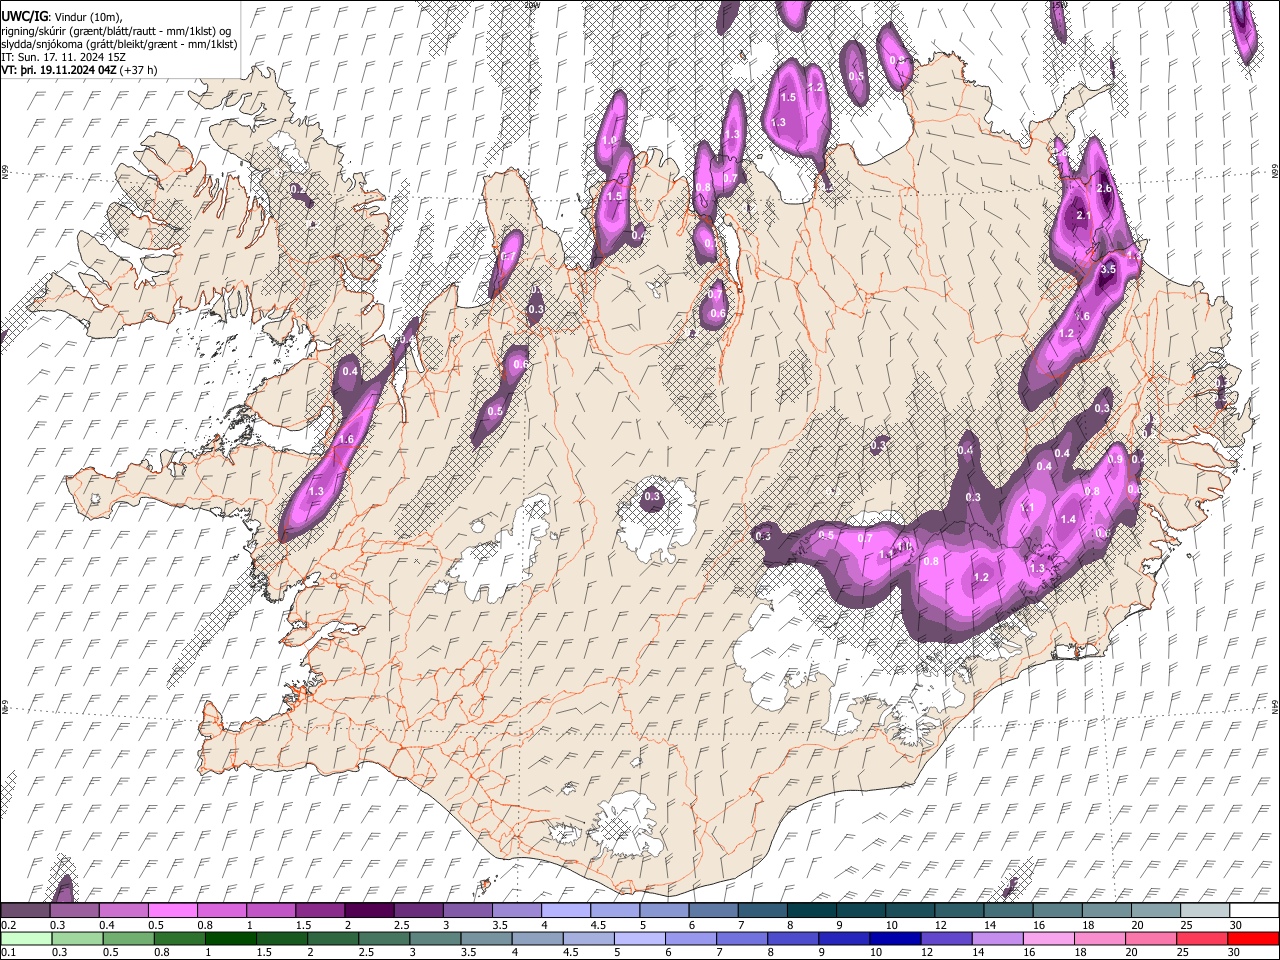
Task: Select top legend swatch between 1 and 1.5
Action: pos(271,910)
